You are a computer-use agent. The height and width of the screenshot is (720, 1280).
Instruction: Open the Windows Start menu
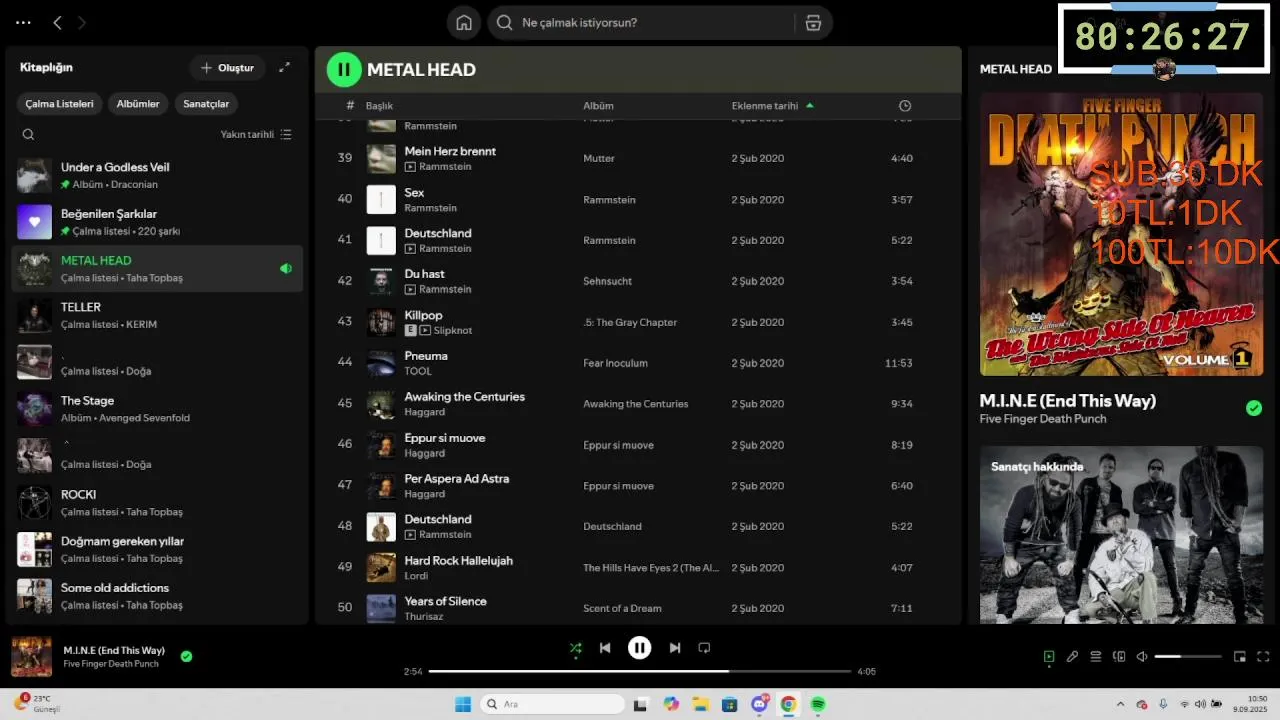point(463,704)
